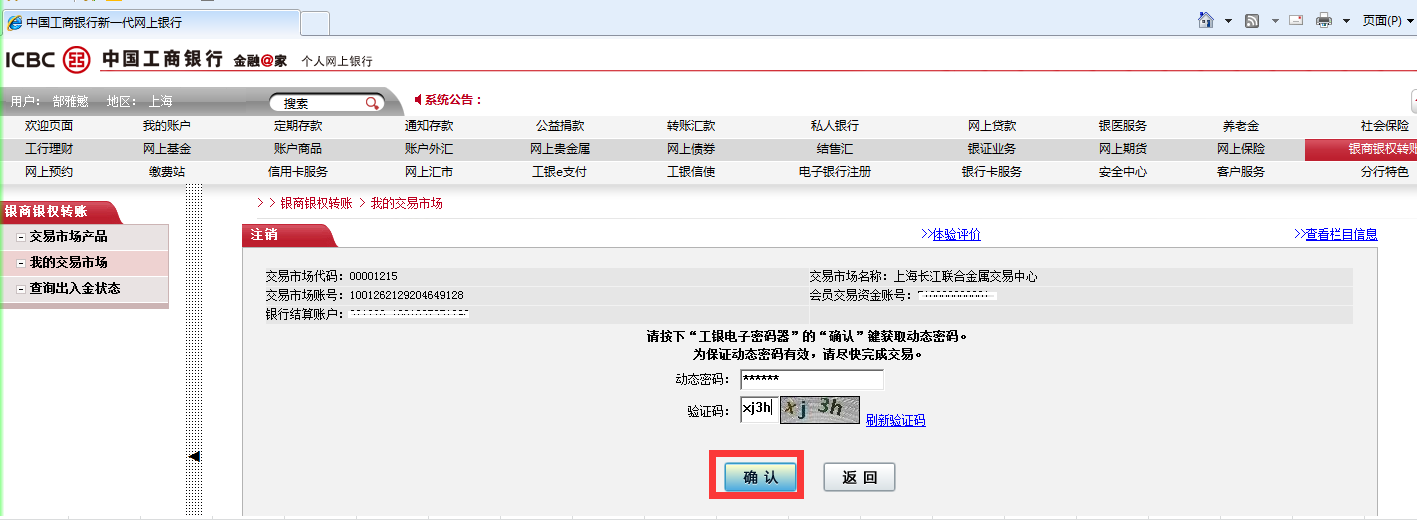
Task: Select 查询出入金状态 in the sidebar
Action: 74,288
